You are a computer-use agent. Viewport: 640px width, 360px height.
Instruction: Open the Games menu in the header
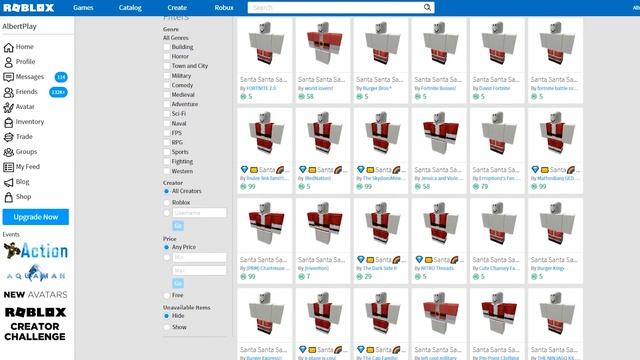click(83, 8)
